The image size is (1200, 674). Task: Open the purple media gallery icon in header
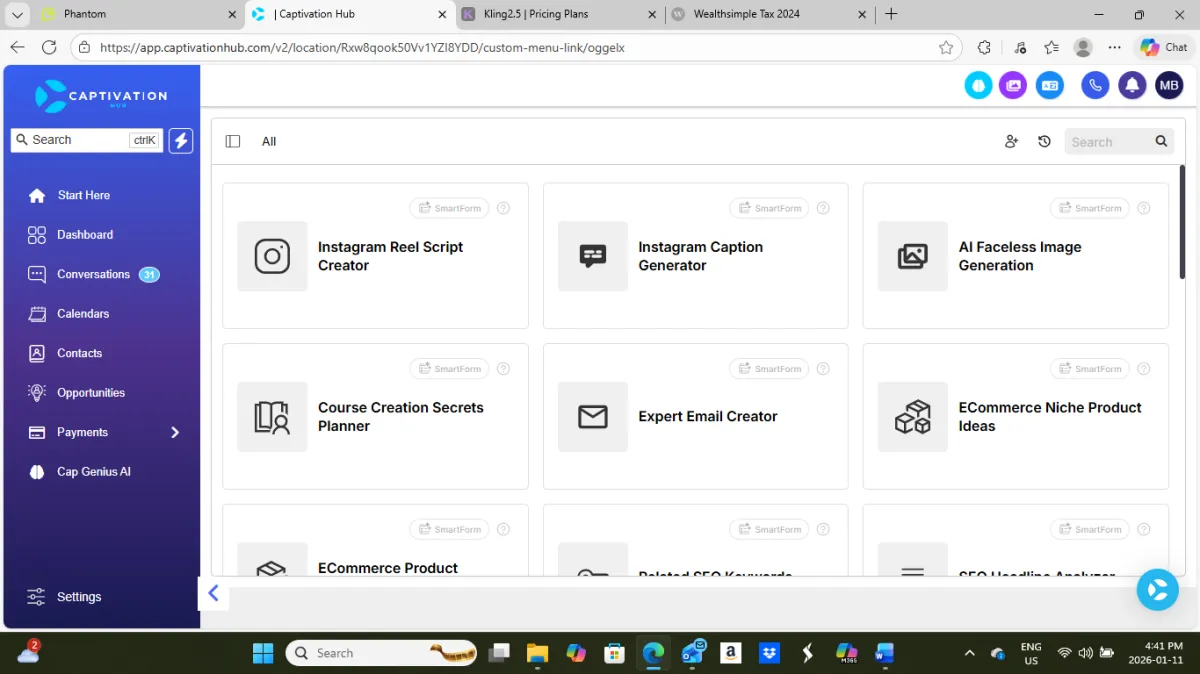(1013, 86)
